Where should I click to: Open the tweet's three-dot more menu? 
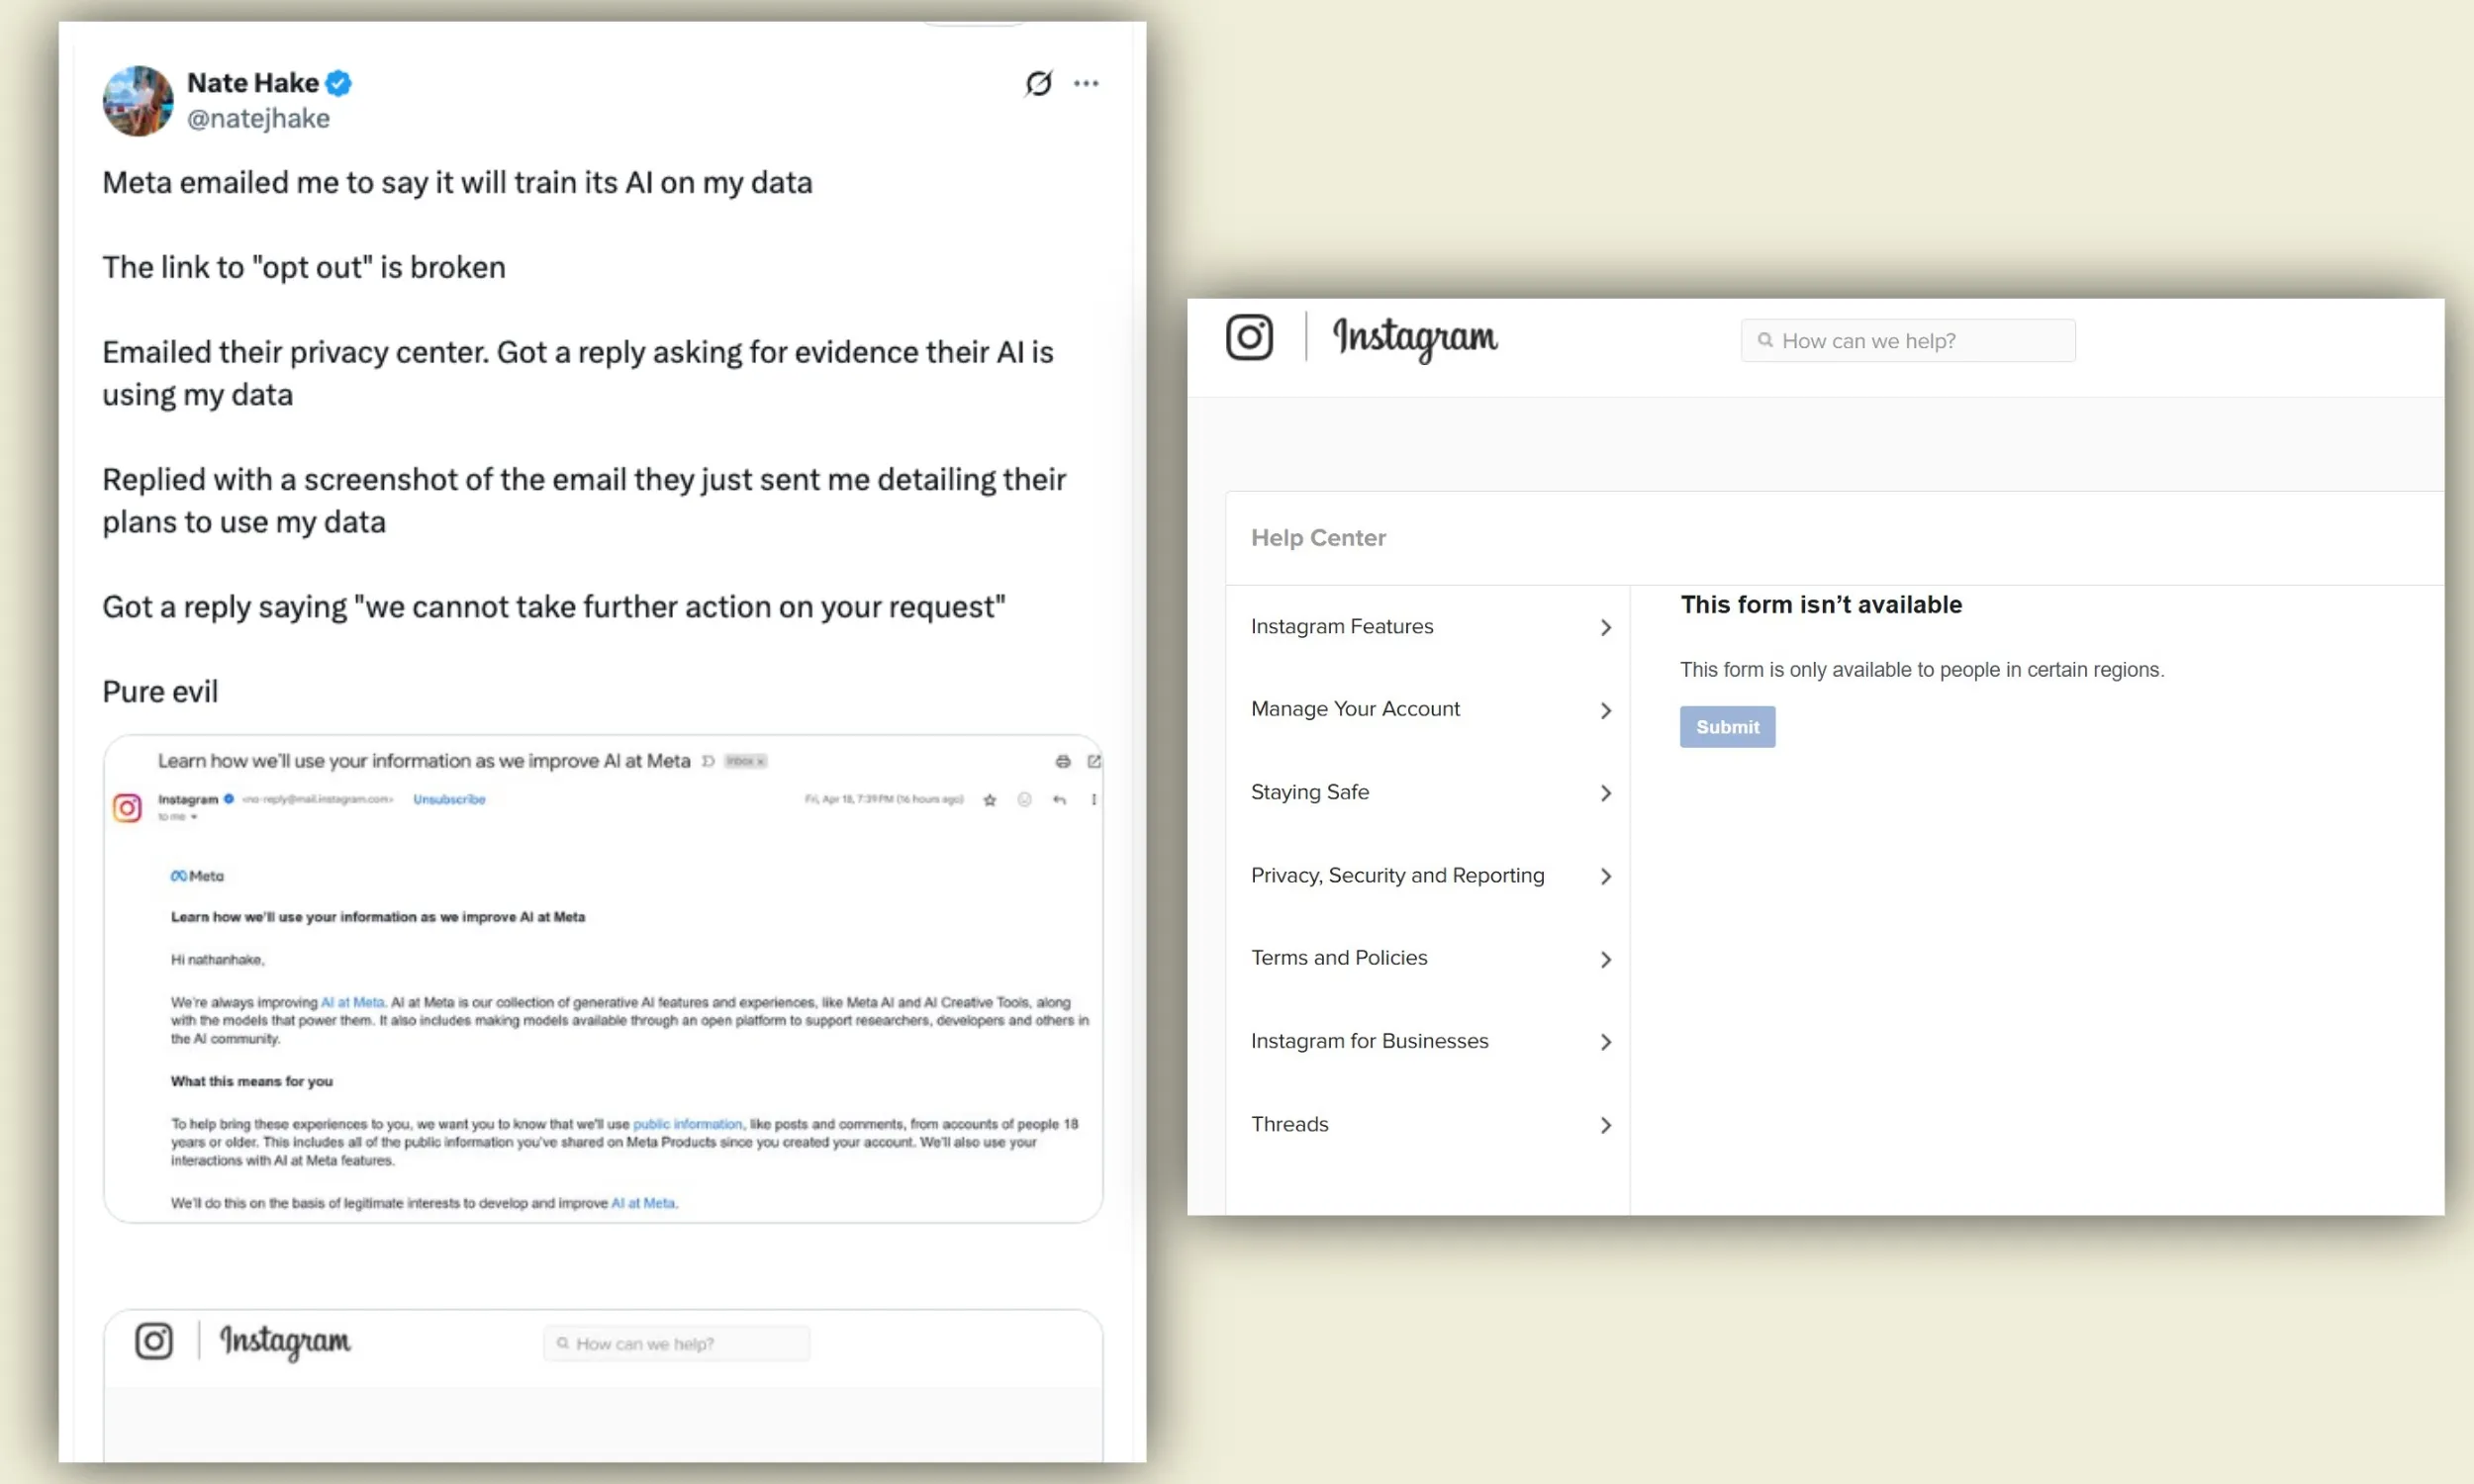(x=1086, y=83)
